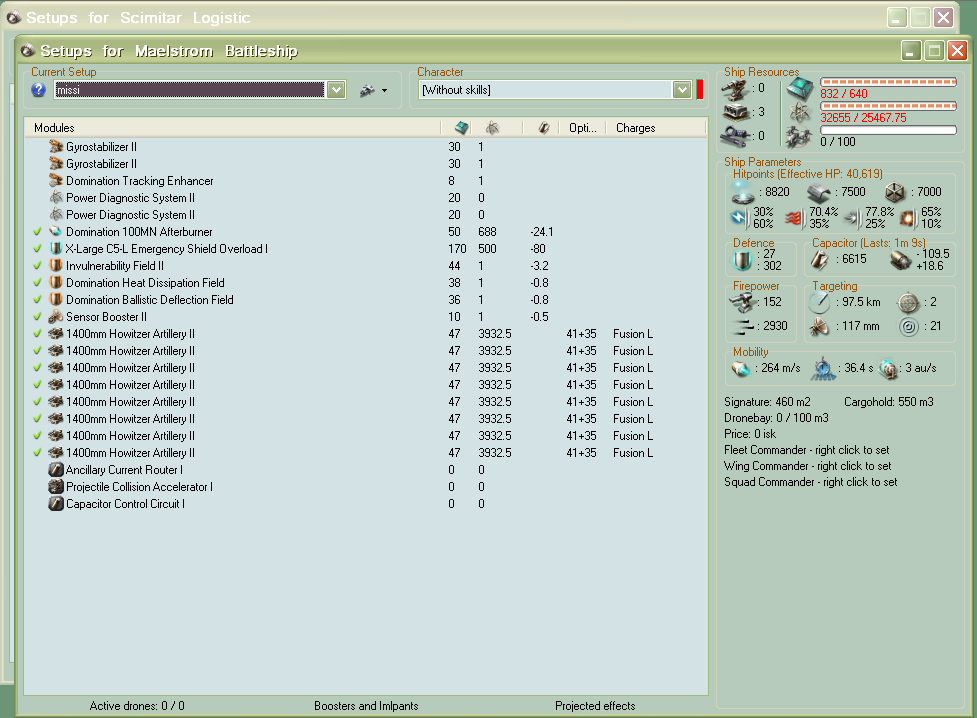Click the CPU column header icon
The height and width of the screenshot is (718, 977).
462,128
